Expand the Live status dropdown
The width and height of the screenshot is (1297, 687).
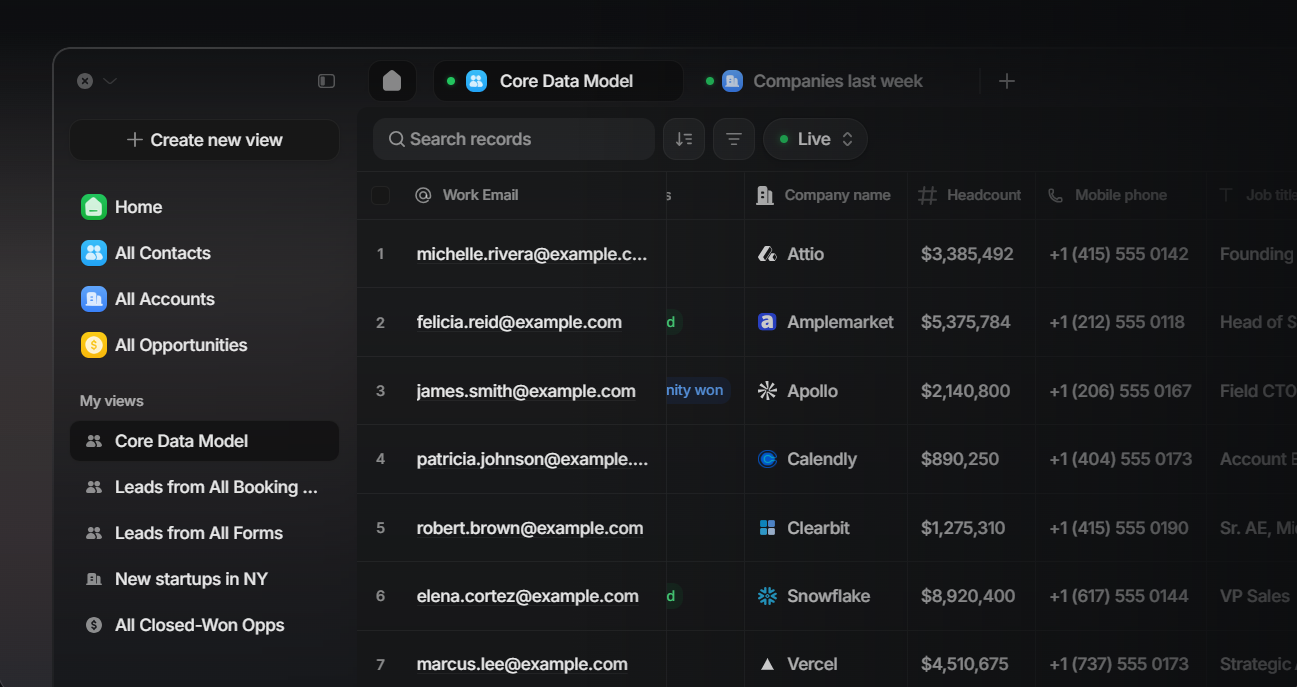tap(815, 139)
